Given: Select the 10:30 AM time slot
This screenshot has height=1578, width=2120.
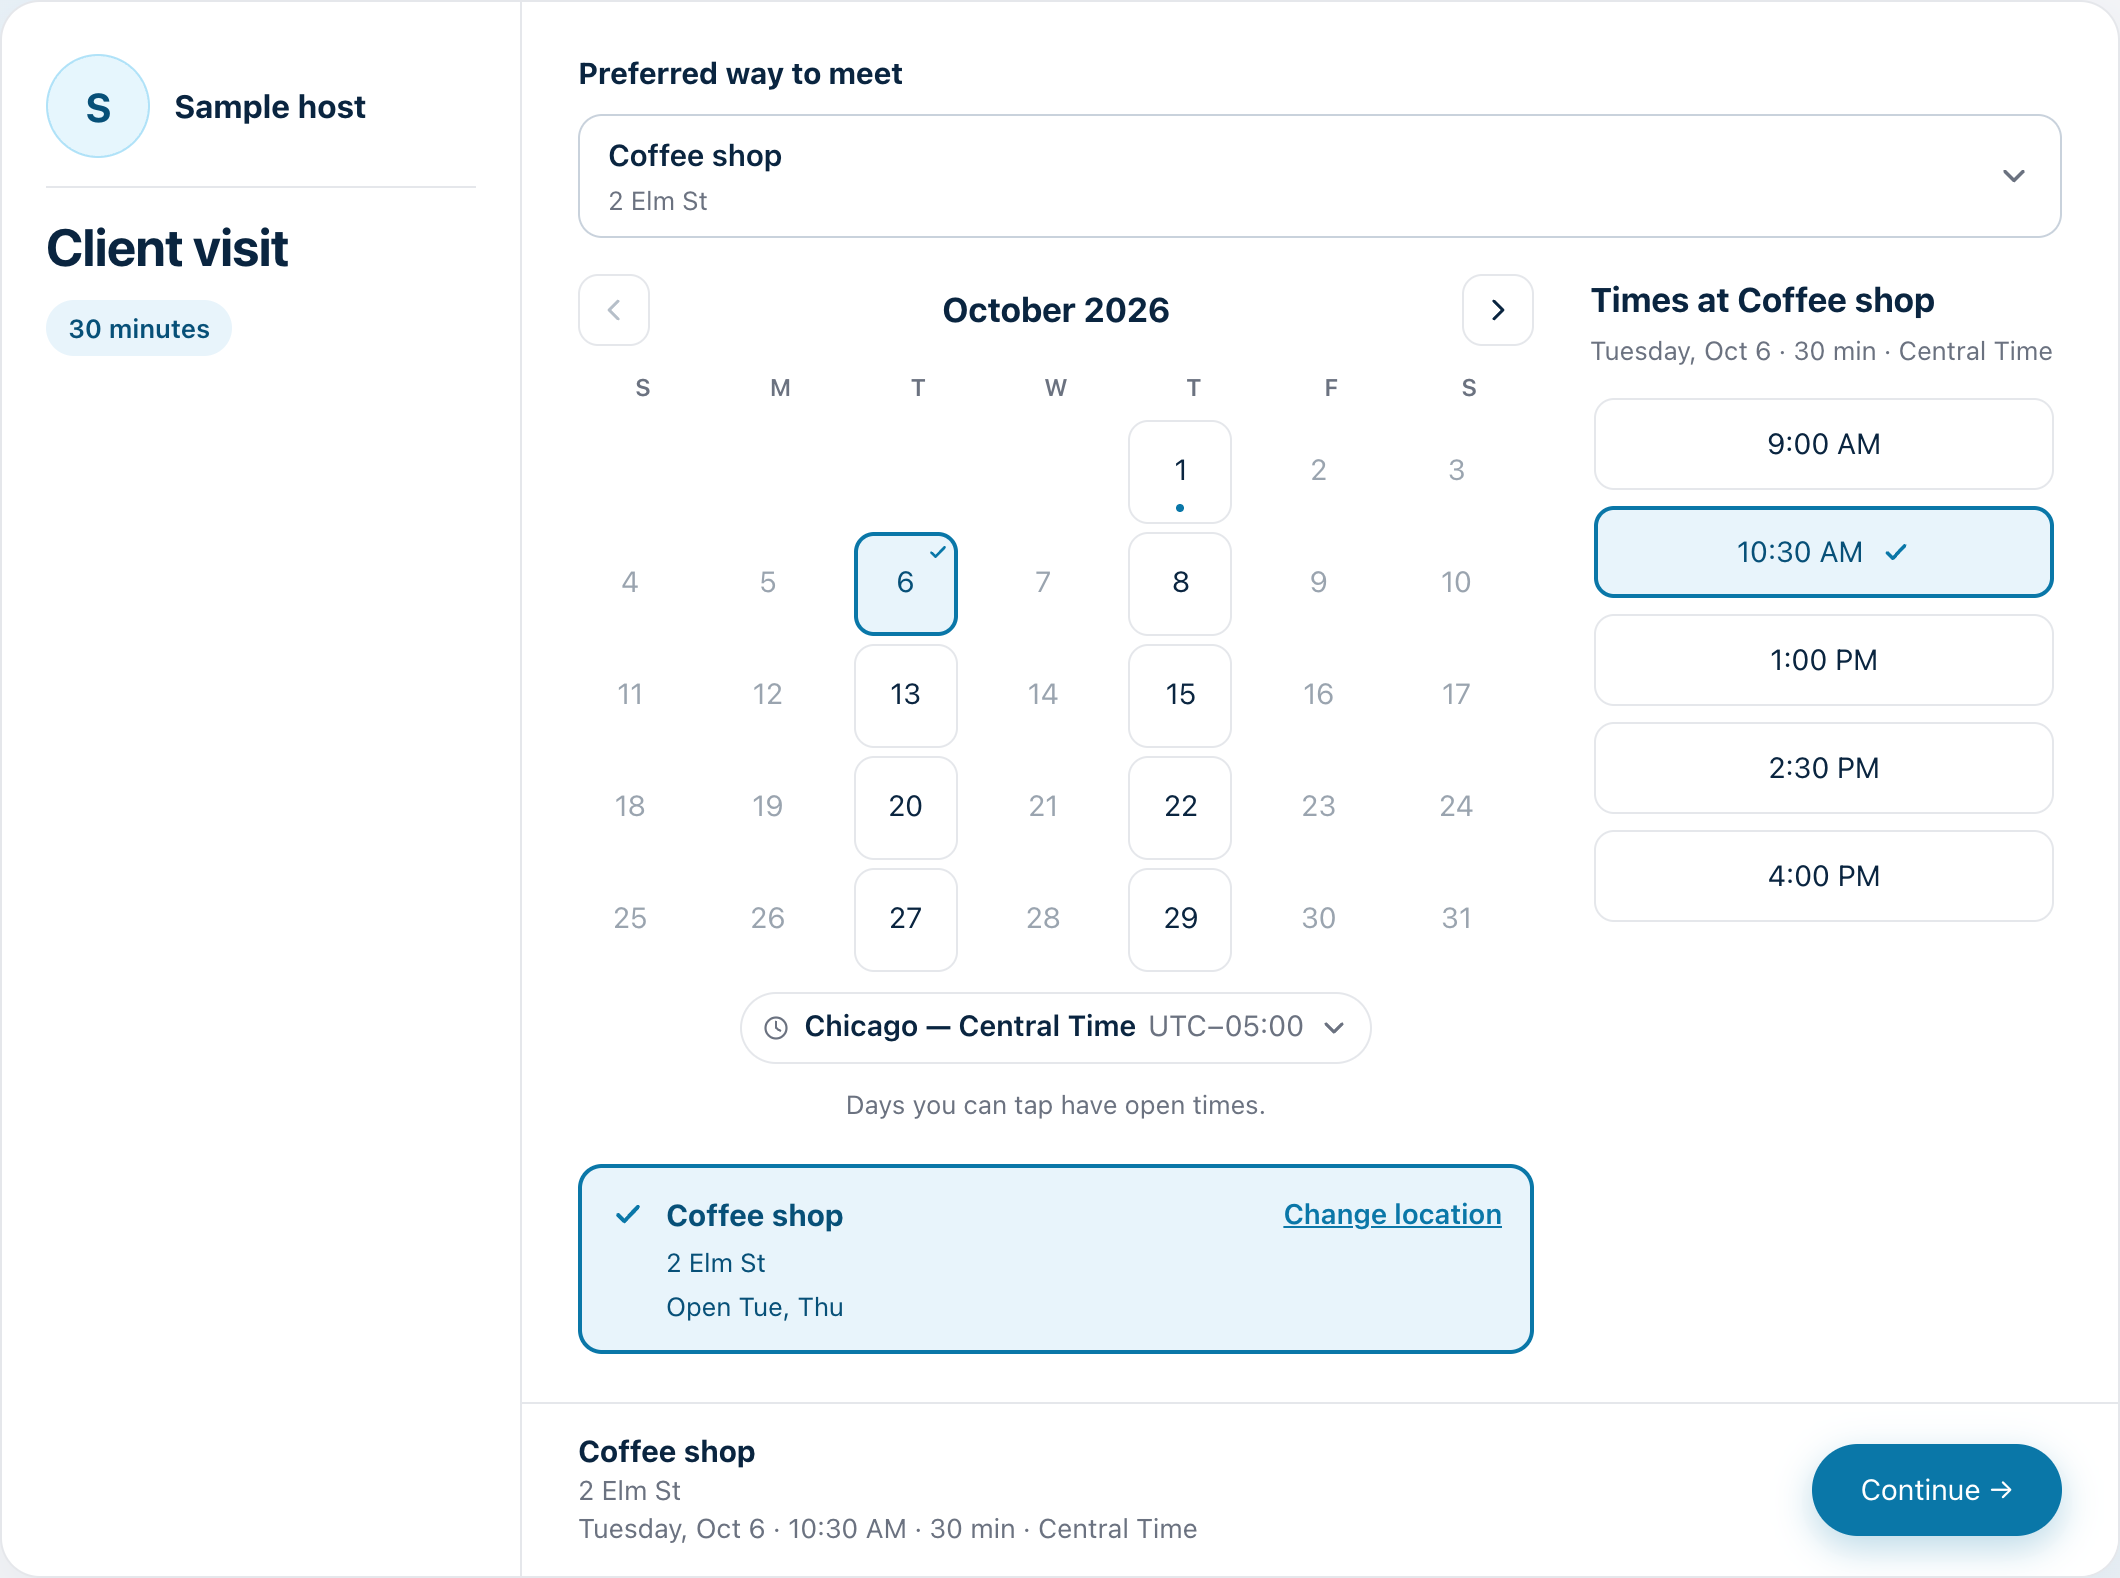Looking at the screenshot, I should [1823, 552].
